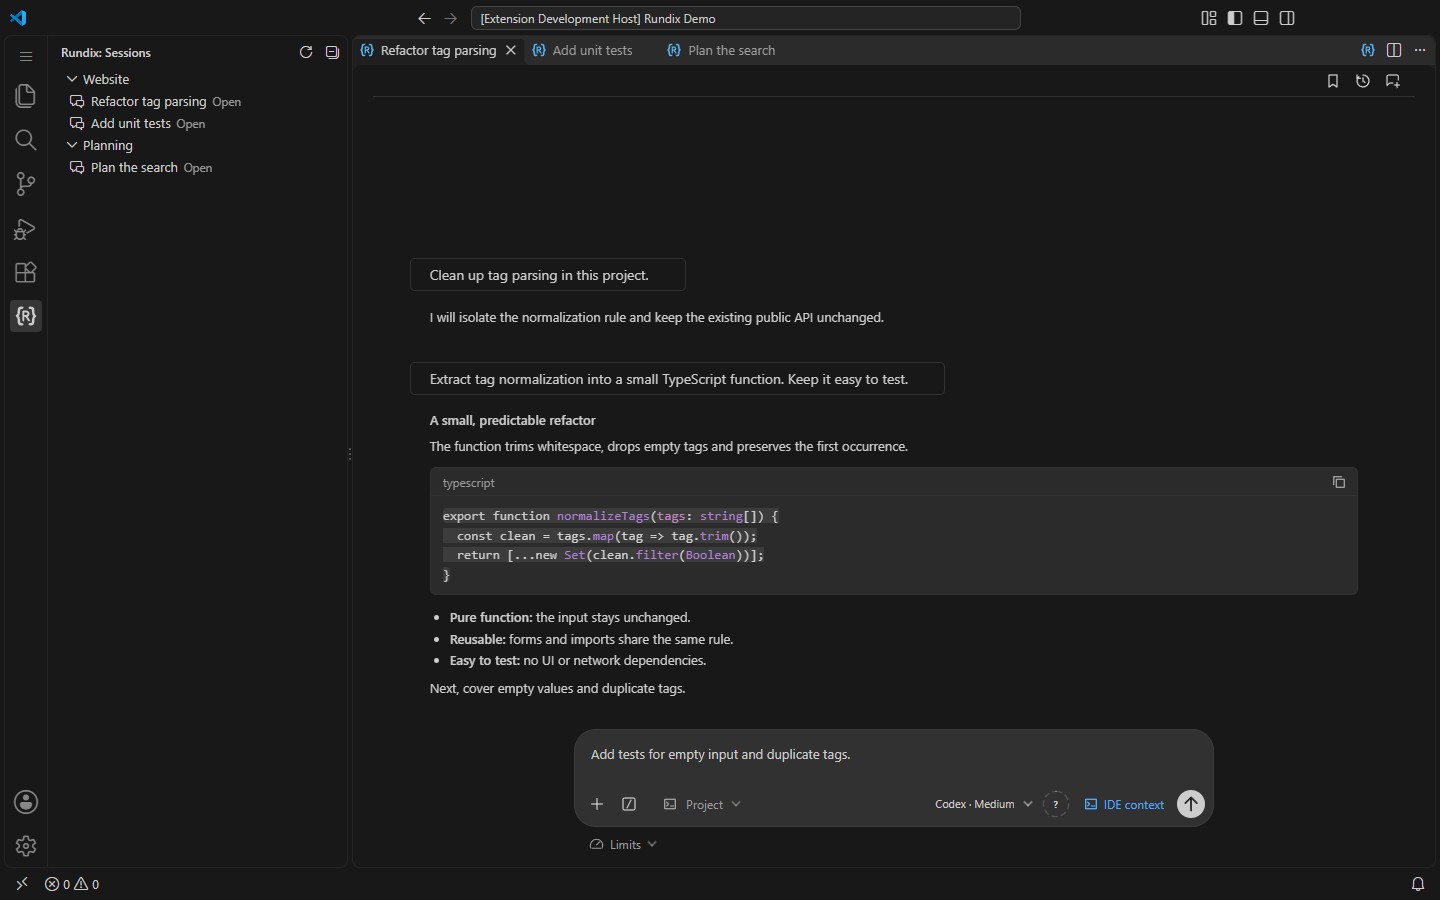This screenshot has height=900, width=1440.
Task: Close the Refactor tag parsing tab
Action: (x=511, y=50)
